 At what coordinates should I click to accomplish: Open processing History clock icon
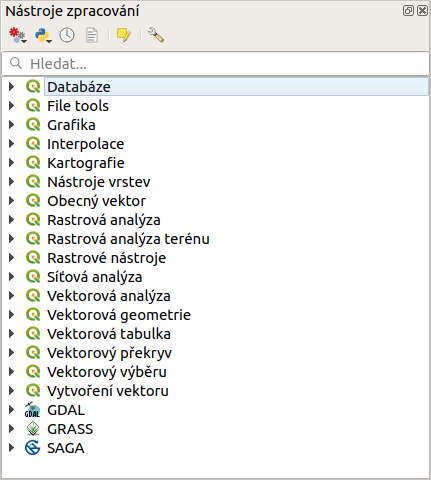click(x=67, y=35)
